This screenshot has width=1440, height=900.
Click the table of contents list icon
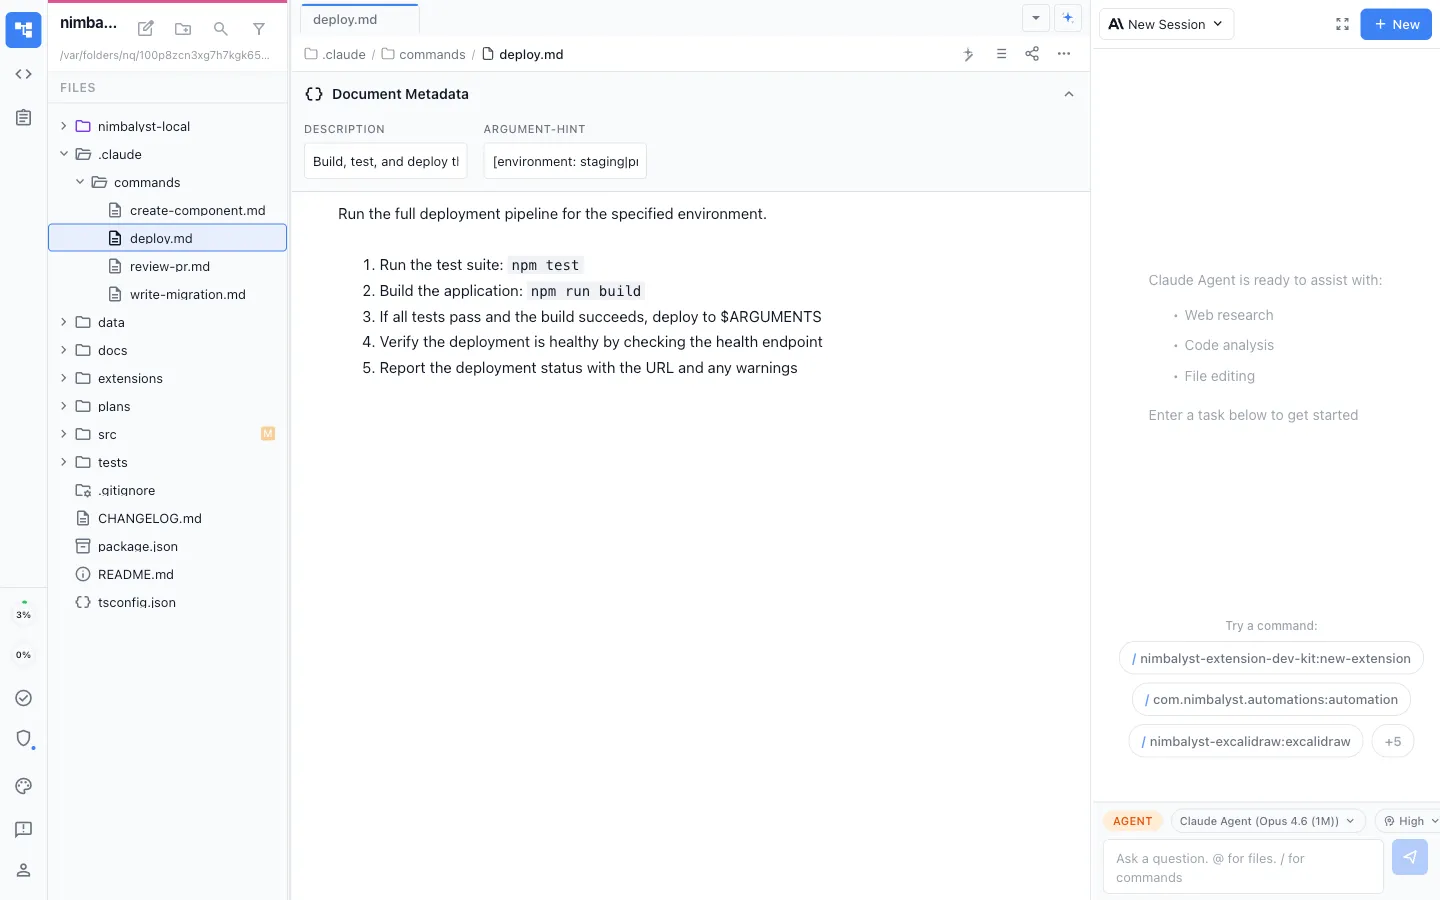click(x=1001, y=54)
